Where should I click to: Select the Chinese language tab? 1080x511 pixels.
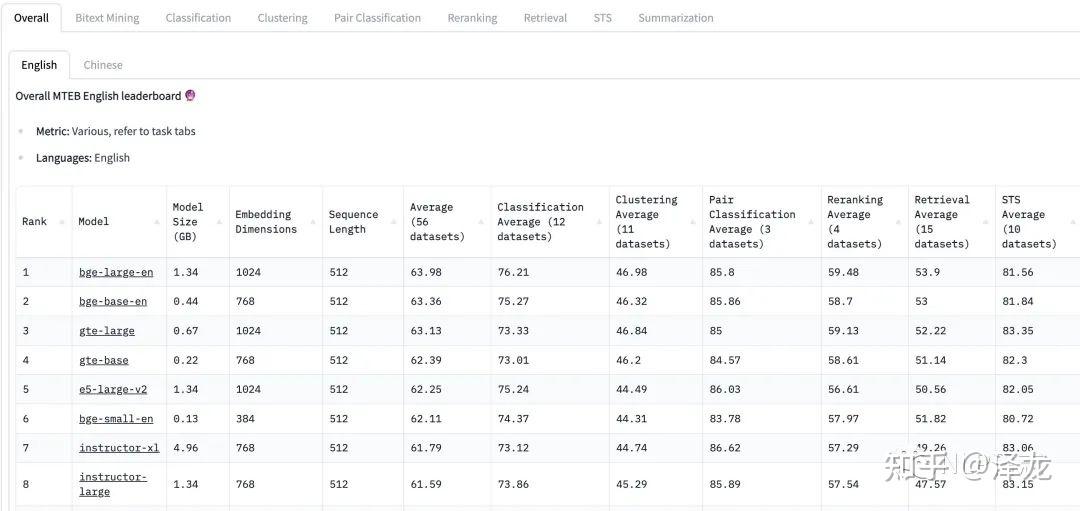pyautogui.click(x=103, y=65)
